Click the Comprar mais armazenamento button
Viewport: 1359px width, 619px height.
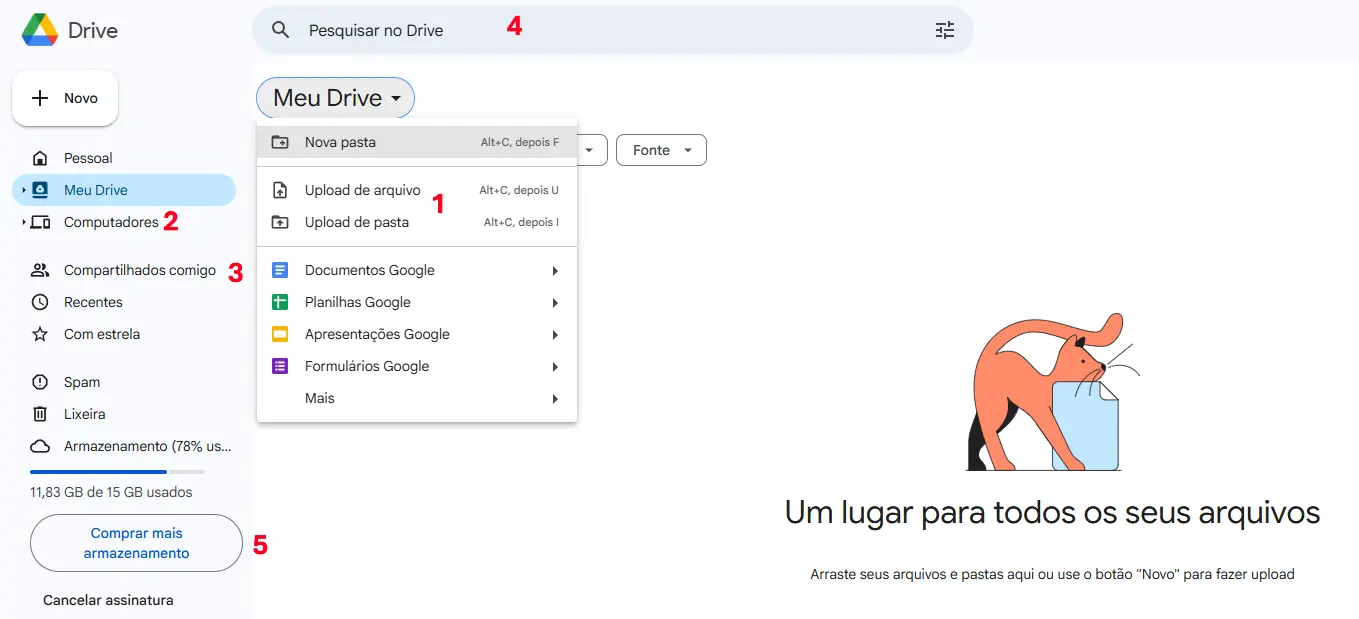coord(135,542)
